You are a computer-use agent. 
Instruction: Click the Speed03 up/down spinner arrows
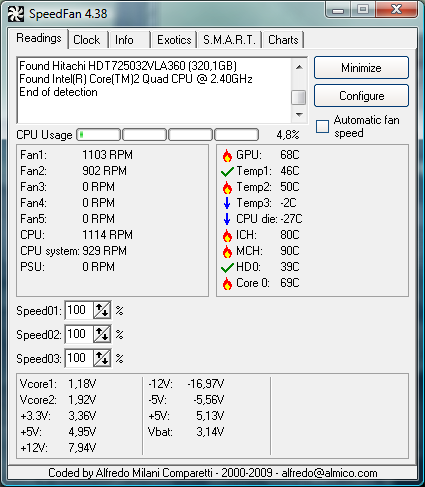pyautogui.click(x=102, y=358)
